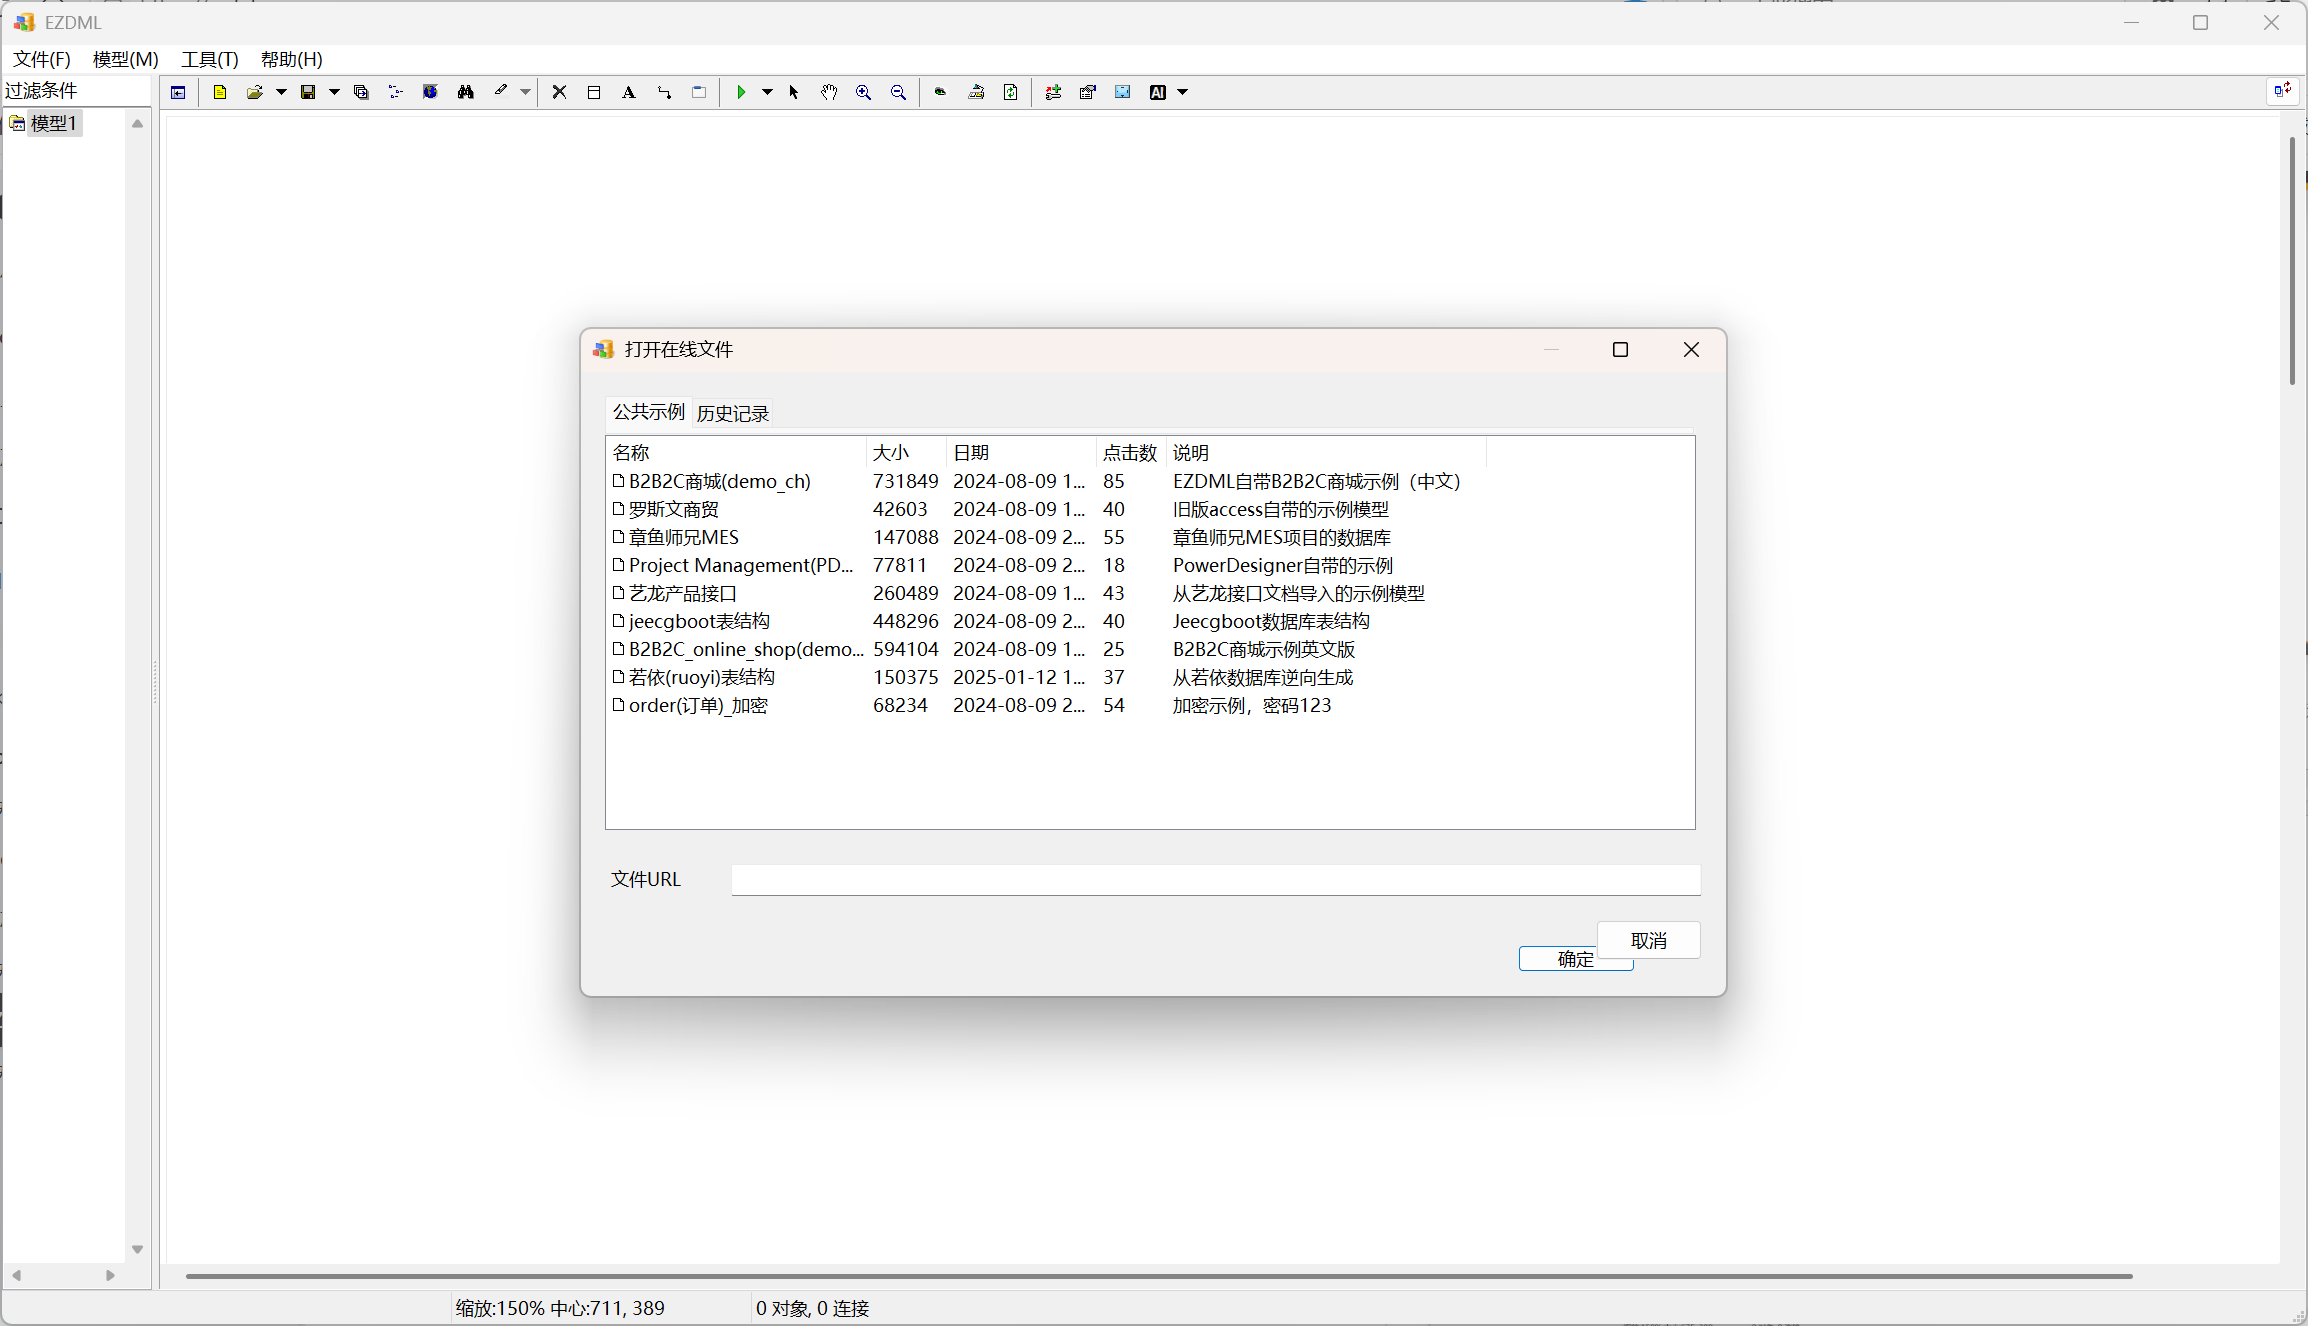Click the green run arrow
Image resolution: width=2308 pixels, height=1326 pixels.
[x=741, y=92]
